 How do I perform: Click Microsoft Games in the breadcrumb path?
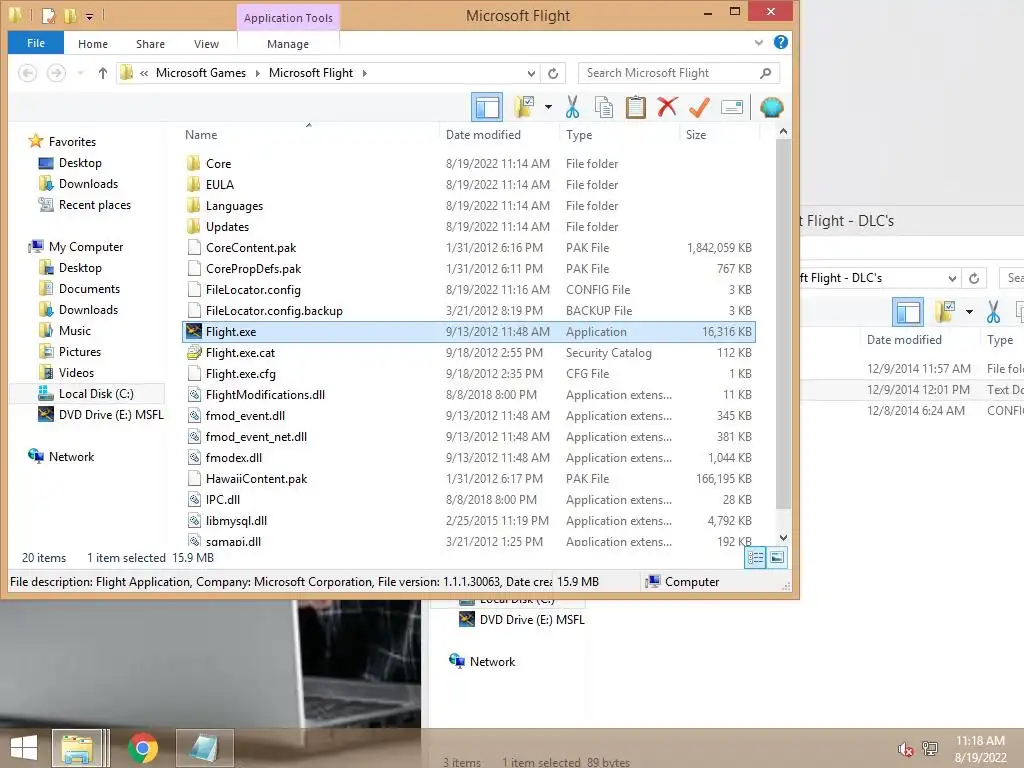201,73
